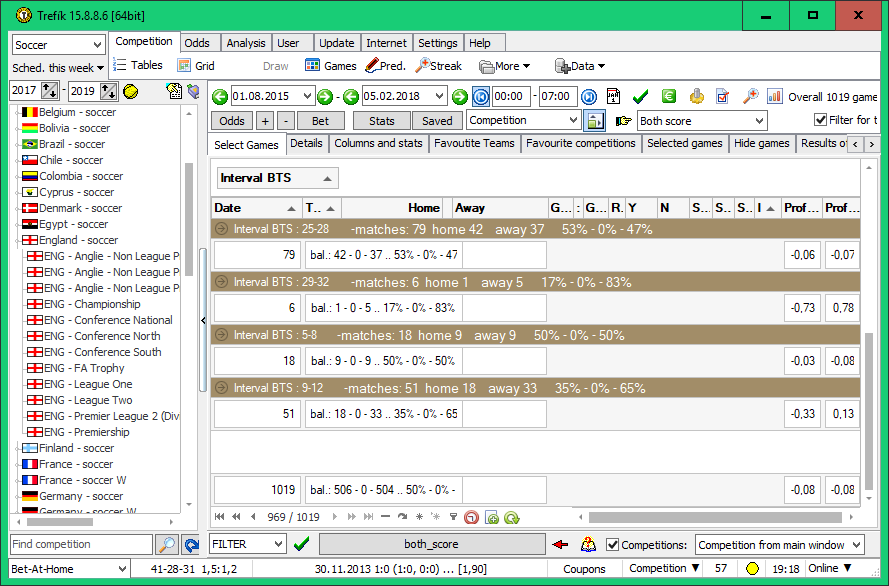
Task: Click the purple tag icon above competition tree
Action: [x=193, y=91]
